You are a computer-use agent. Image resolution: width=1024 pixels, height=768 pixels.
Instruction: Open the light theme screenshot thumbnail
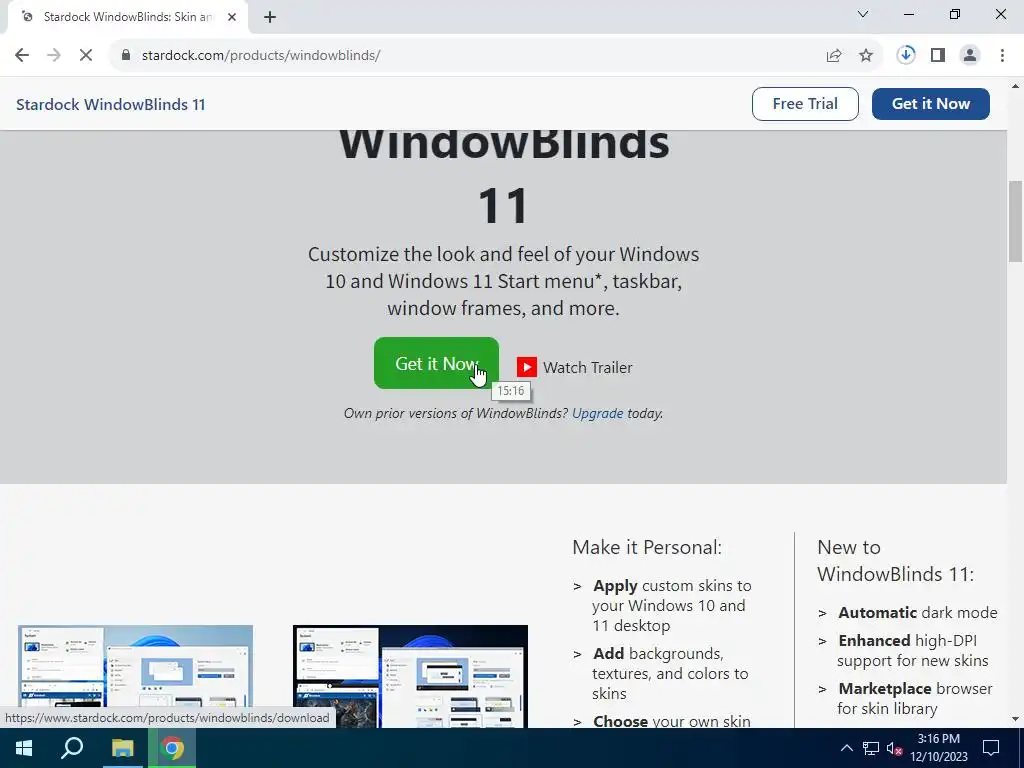point(135,676)
